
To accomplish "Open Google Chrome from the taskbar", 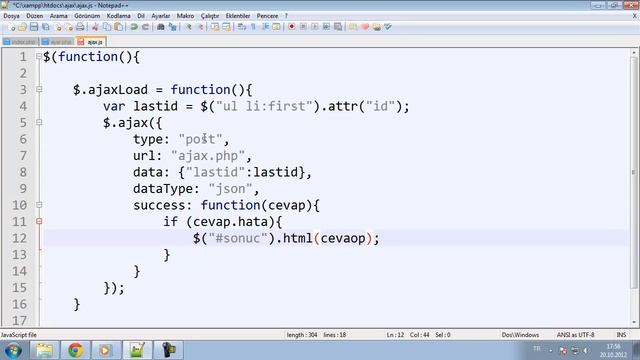I will click(76, 350).
